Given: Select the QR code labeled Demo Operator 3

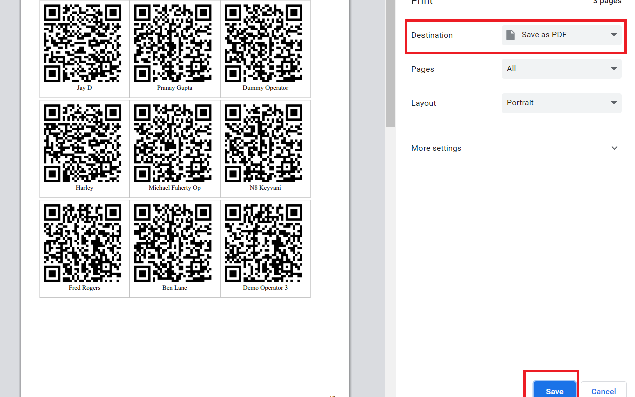Looking at the screenshot, I should coord(264,243).
